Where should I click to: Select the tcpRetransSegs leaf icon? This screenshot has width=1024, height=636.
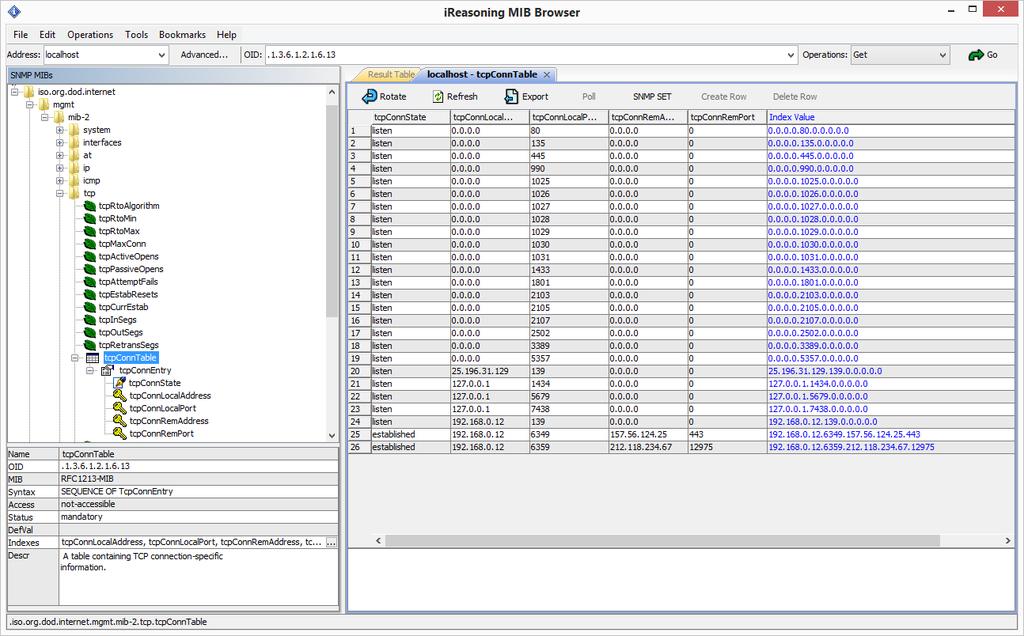tap(89, 345)
